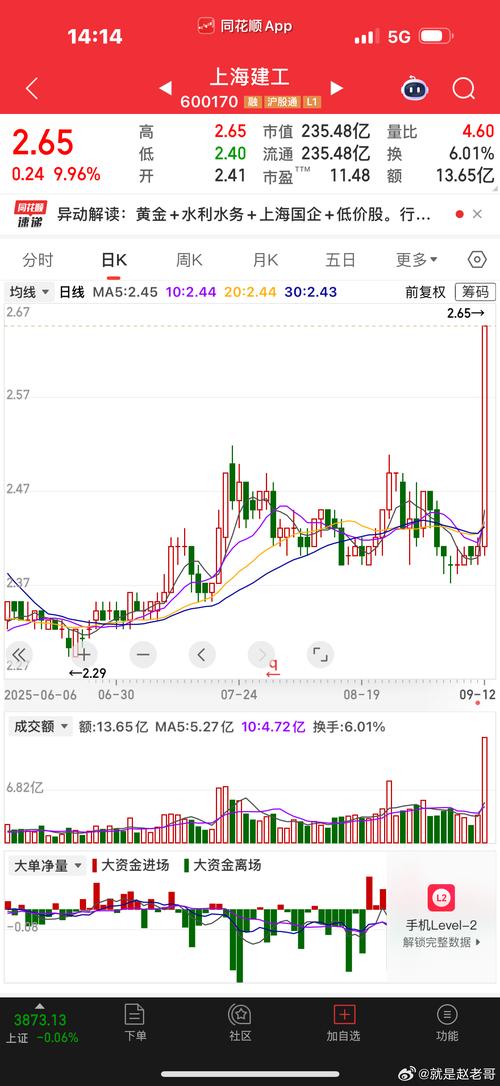Tap 流通 235.48亿 value
Image resolution: width=500 pixels, height=1086 pixels.
point(316,153)
